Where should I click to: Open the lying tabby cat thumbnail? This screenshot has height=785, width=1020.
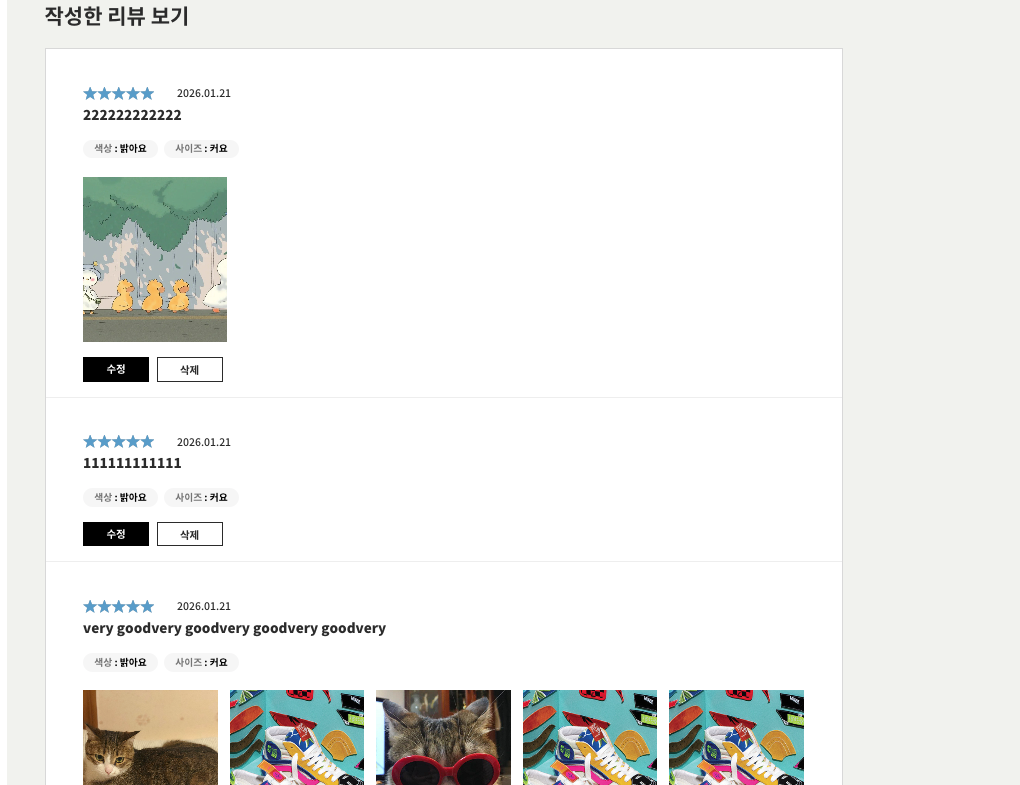[x=150, y=738]
